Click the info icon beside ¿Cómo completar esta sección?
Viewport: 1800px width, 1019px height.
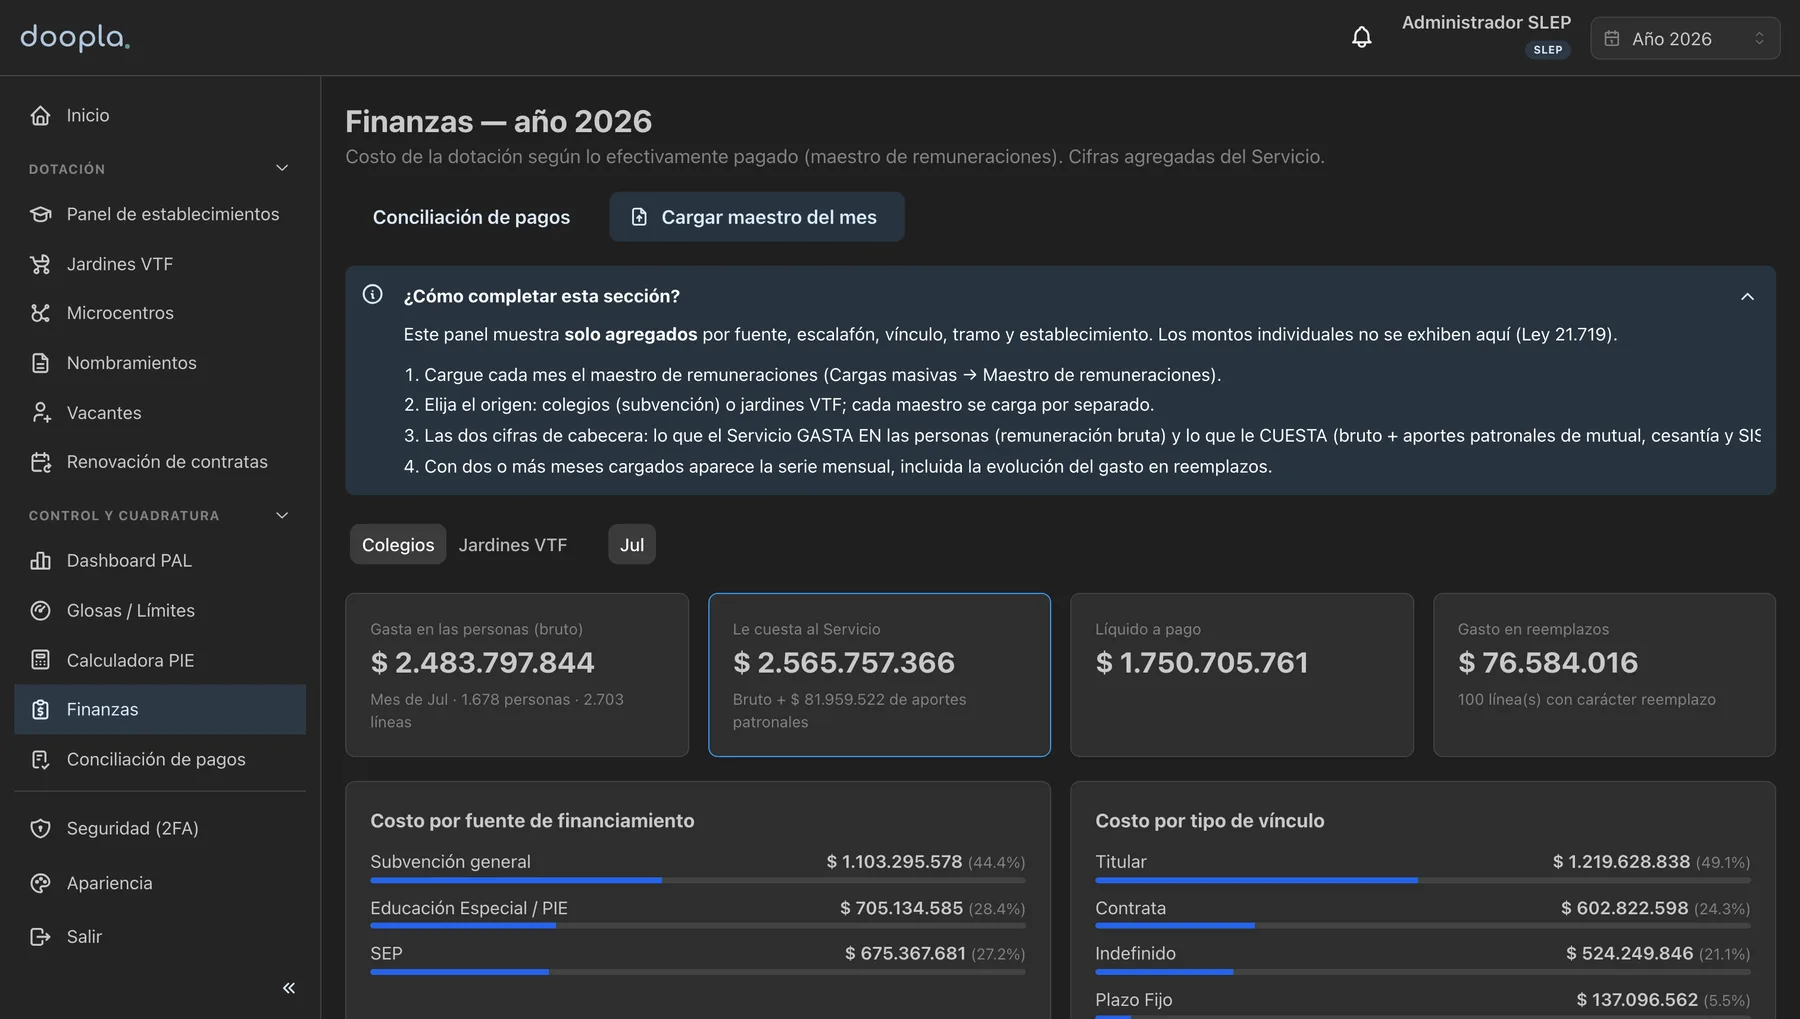tap(372, 294)
